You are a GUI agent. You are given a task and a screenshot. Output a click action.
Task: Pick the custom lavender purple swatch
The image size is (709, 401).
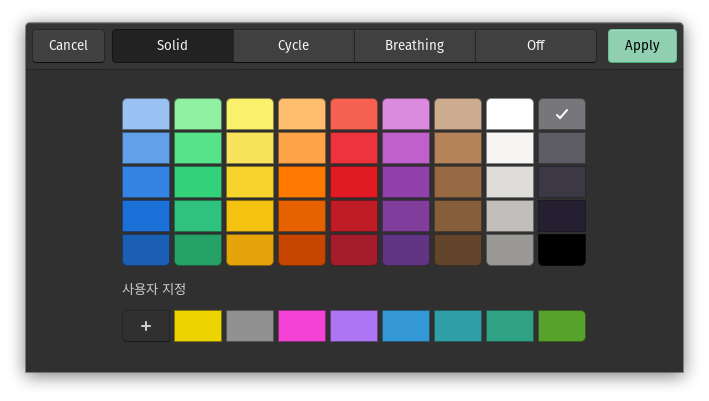(x=354, y=326)
